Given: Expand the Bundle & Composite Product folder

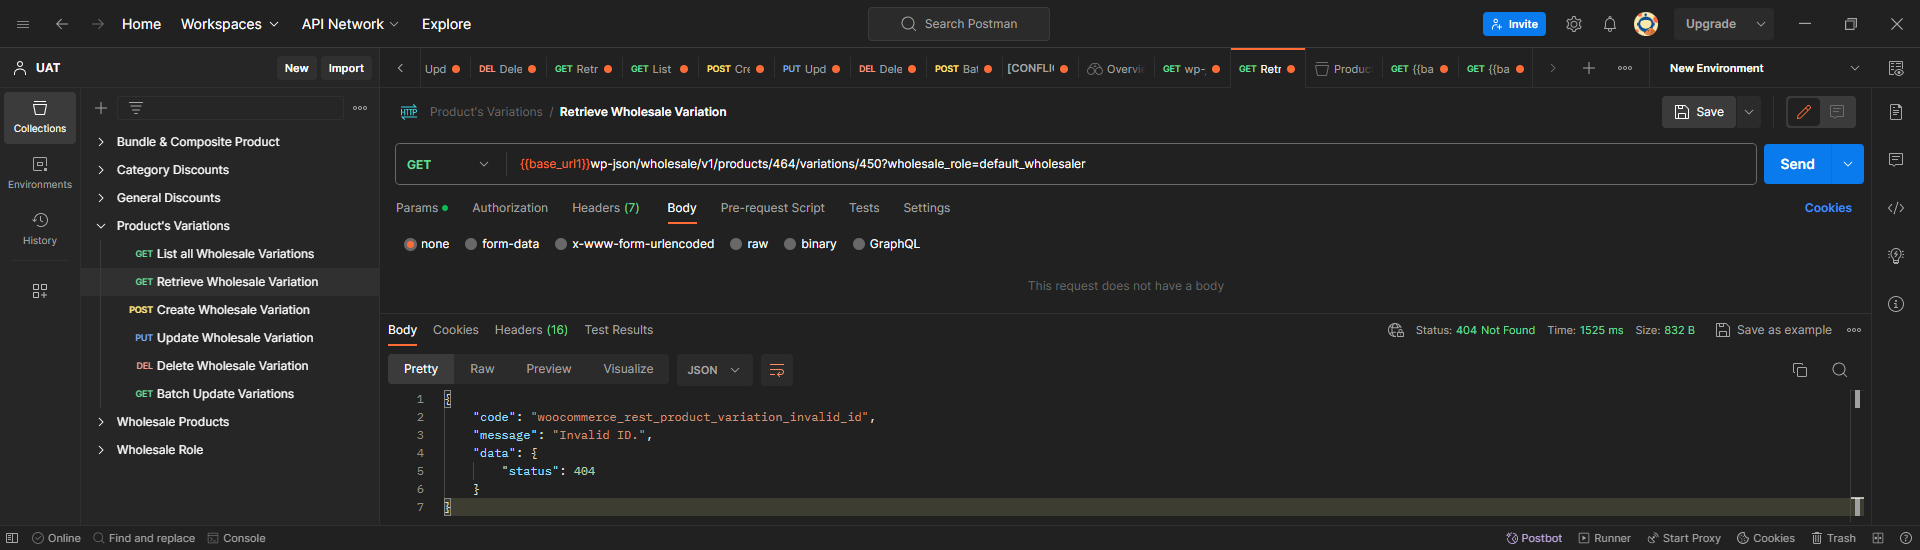Looking at the screenshot, I should [101, 142].
